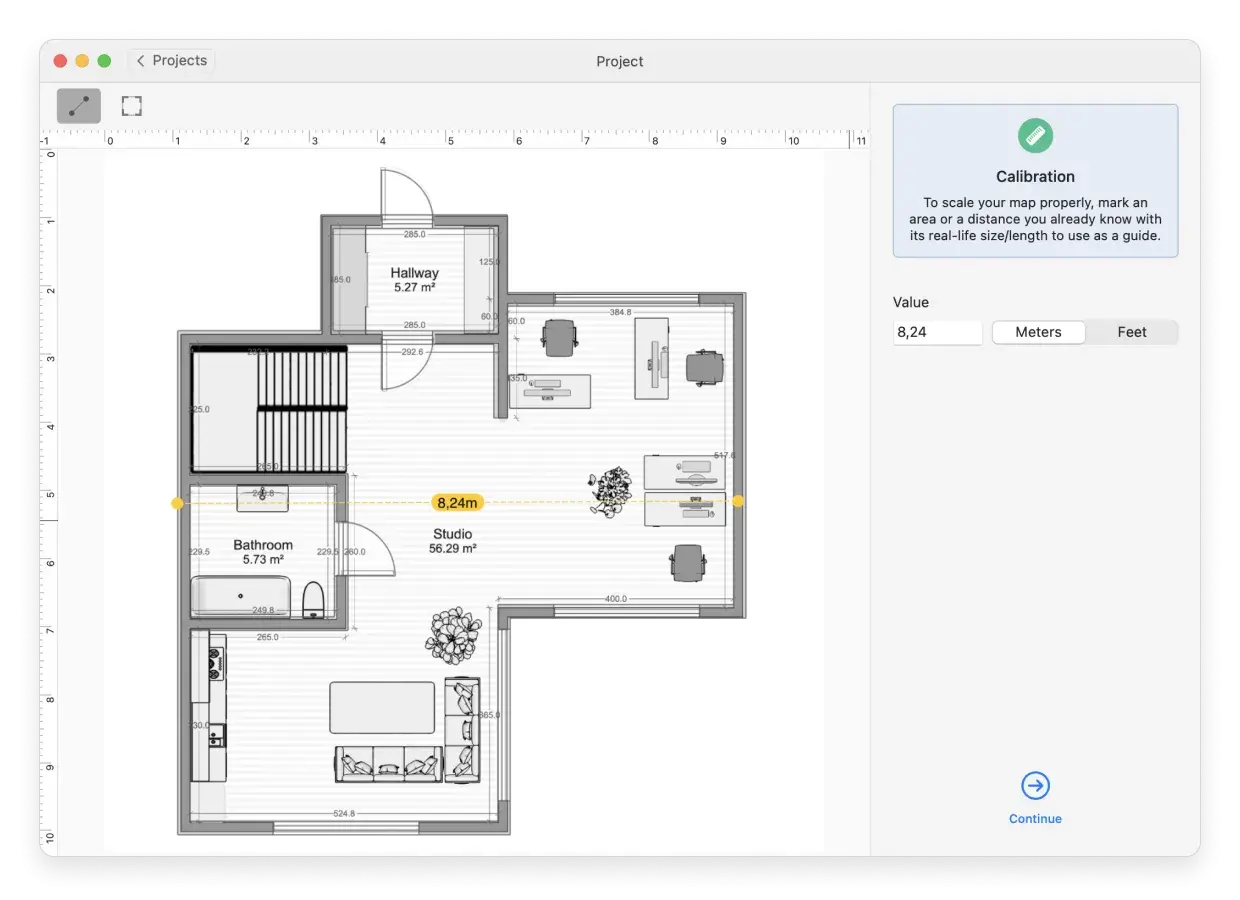Click the bathtub in the Bathroom
Screen dimensions: 1240x900
coord(241,596)
